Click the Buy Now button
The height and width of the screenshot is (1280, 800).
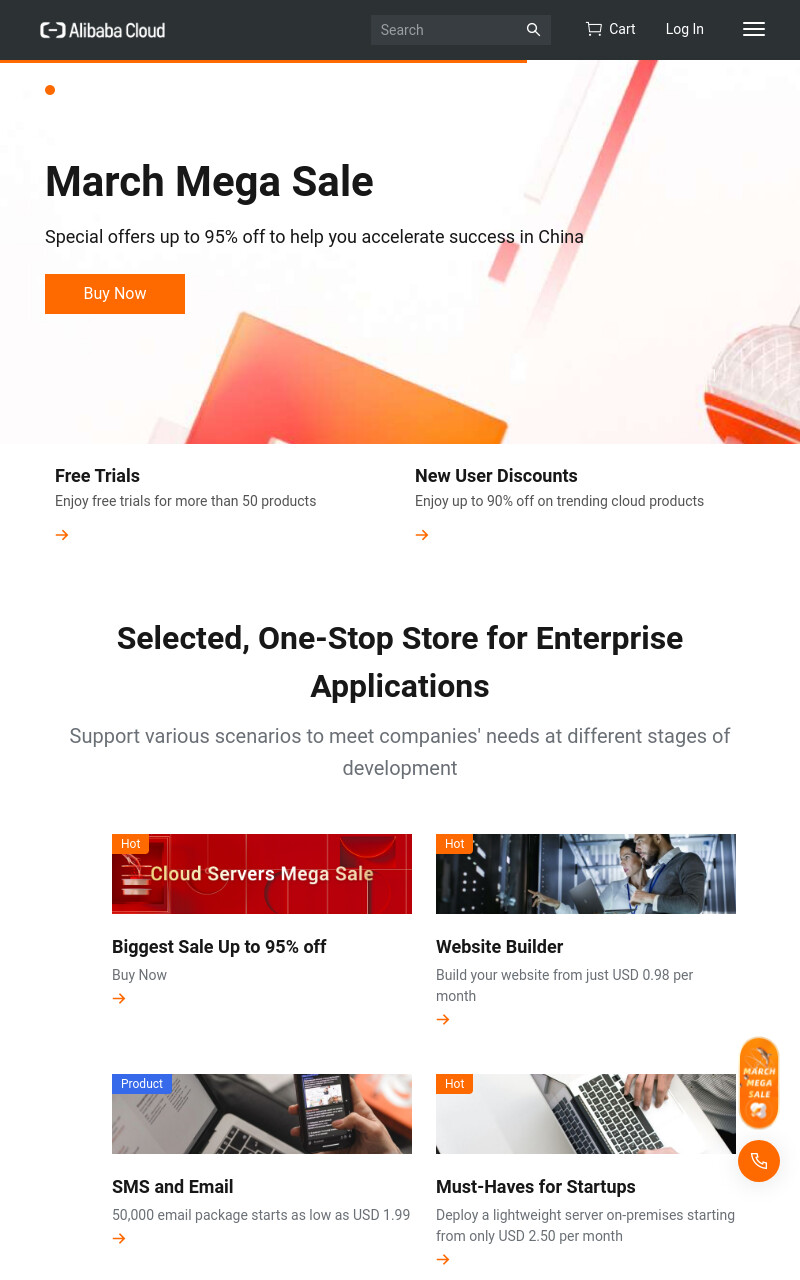pyautogui.click(x=115, y=294)
